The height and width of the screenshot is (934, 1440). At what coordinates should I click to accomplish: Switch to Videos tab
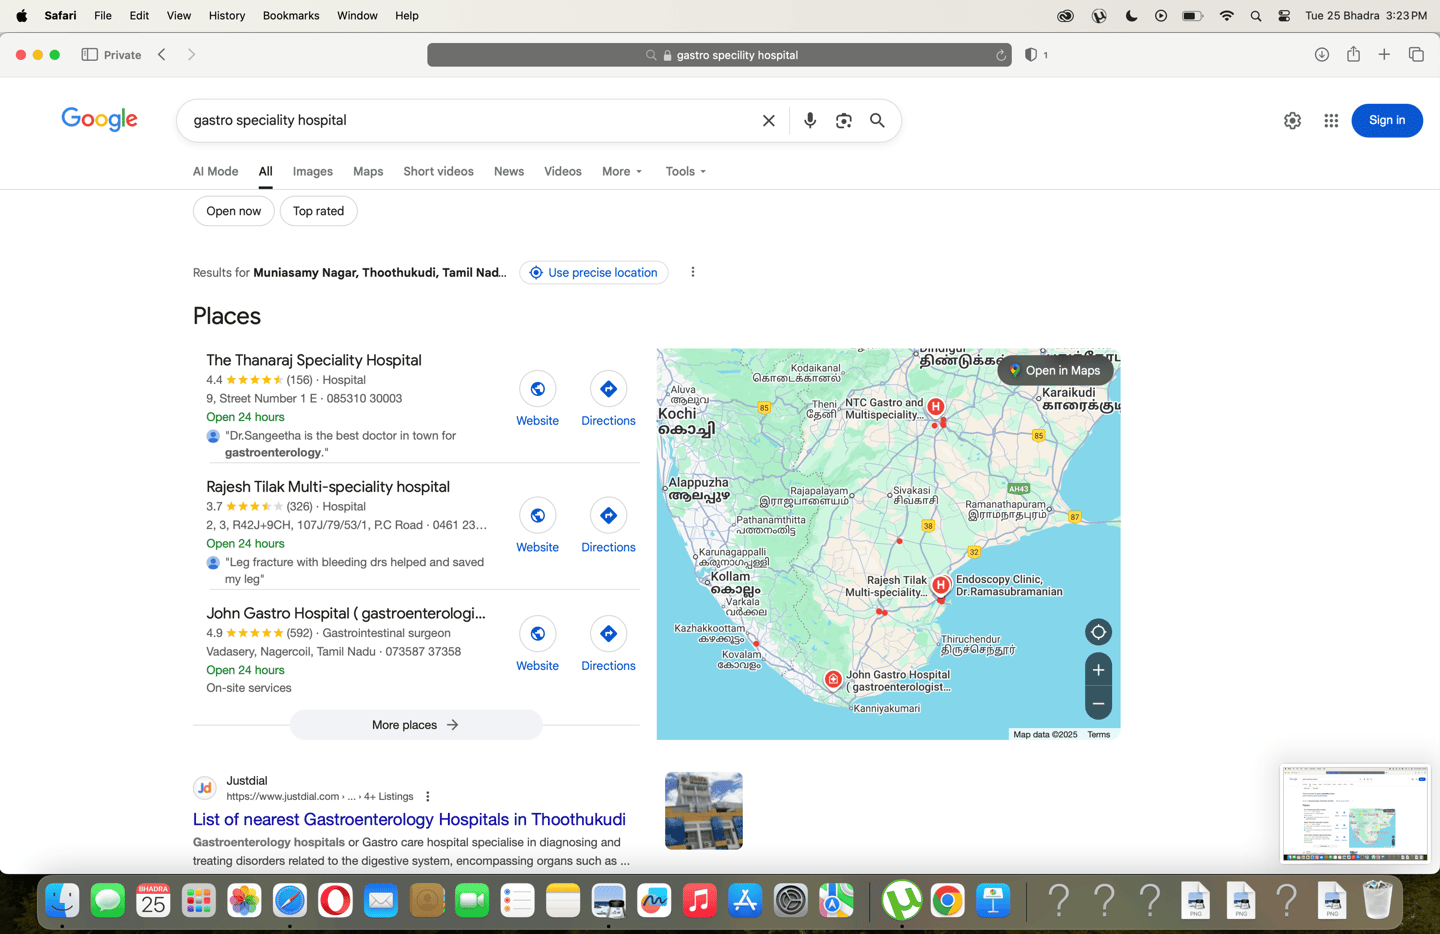pos(563,172)
